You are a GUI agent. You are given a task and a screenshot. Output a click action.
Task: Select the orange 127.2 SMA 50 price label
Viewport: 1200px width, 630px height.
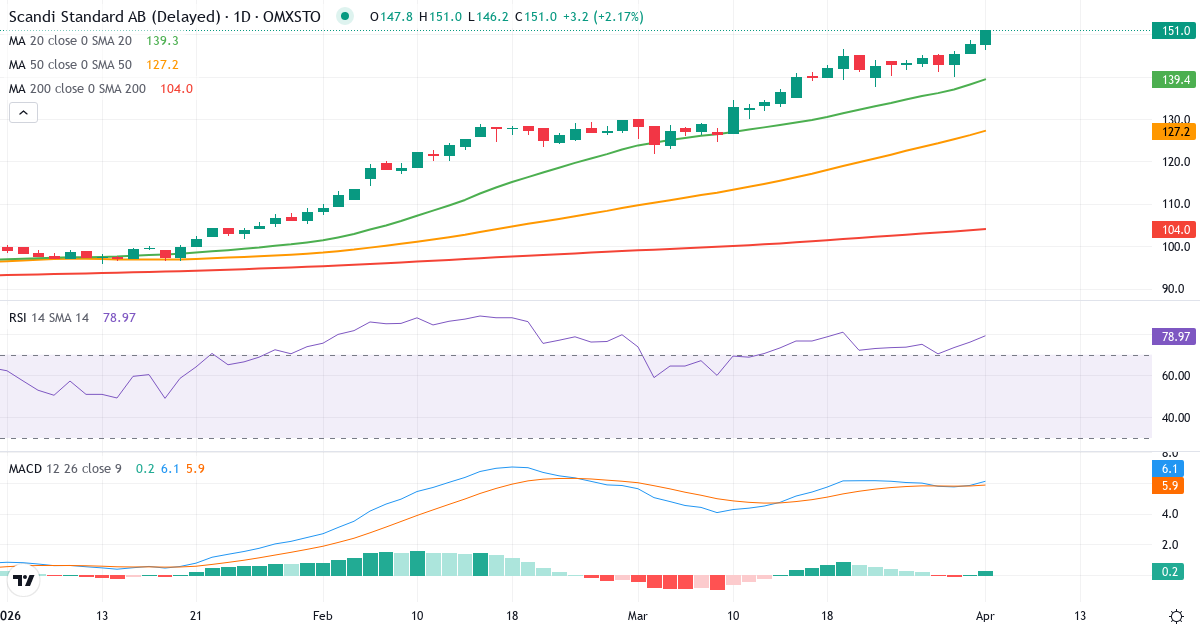pyautogui.click(x=1172, y=130)
